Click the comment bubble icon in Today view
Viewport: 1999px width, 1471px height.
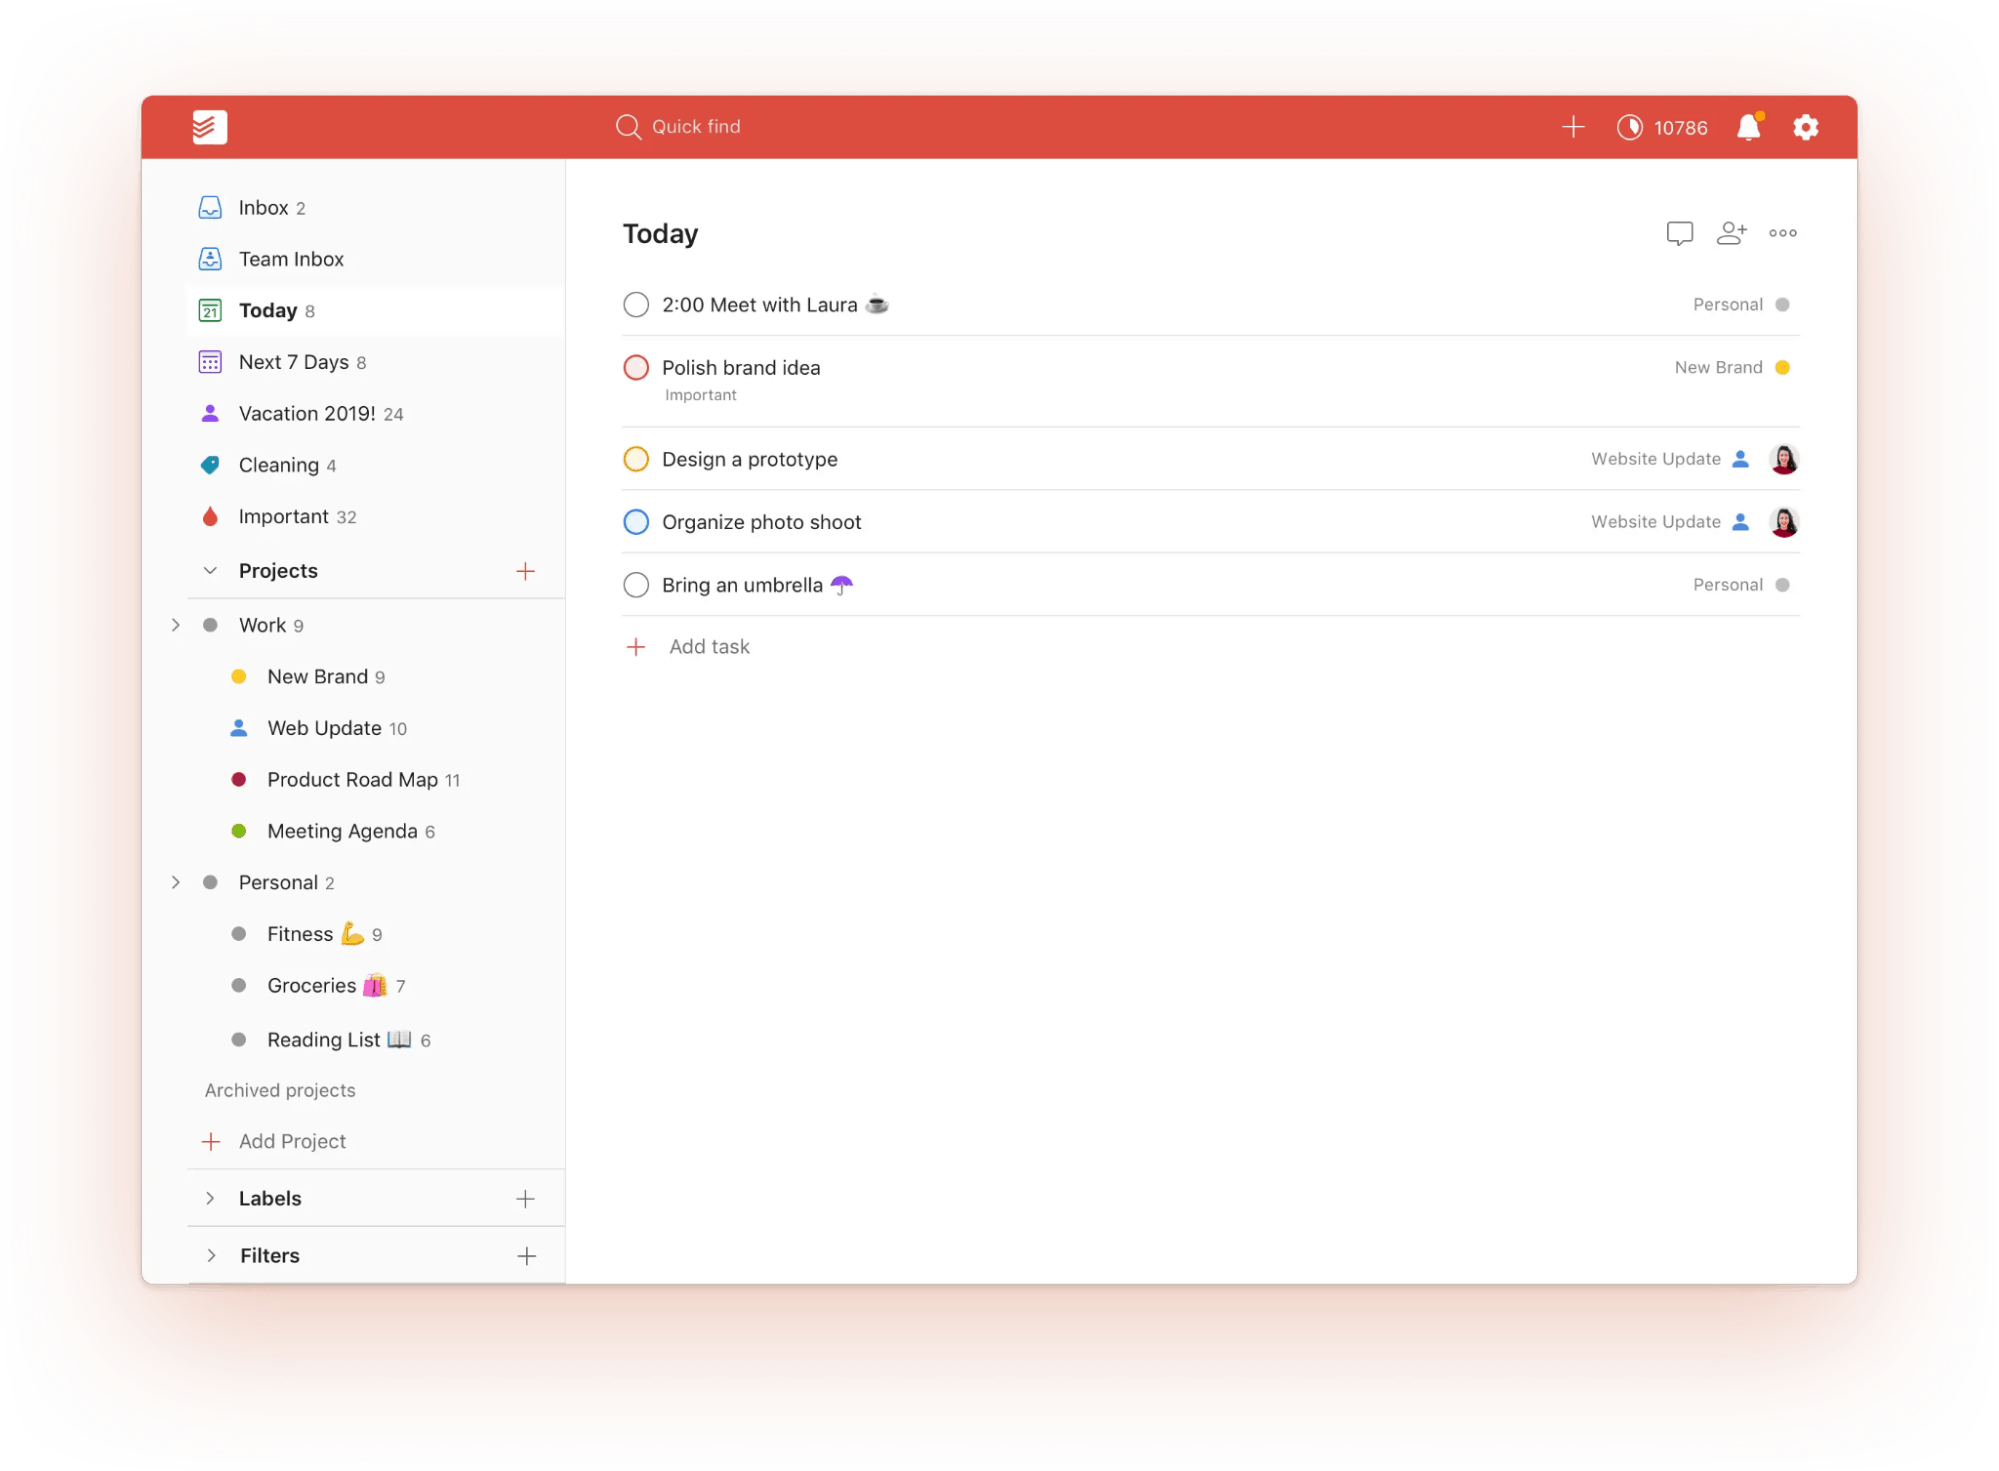click(x=1679, y=233)
